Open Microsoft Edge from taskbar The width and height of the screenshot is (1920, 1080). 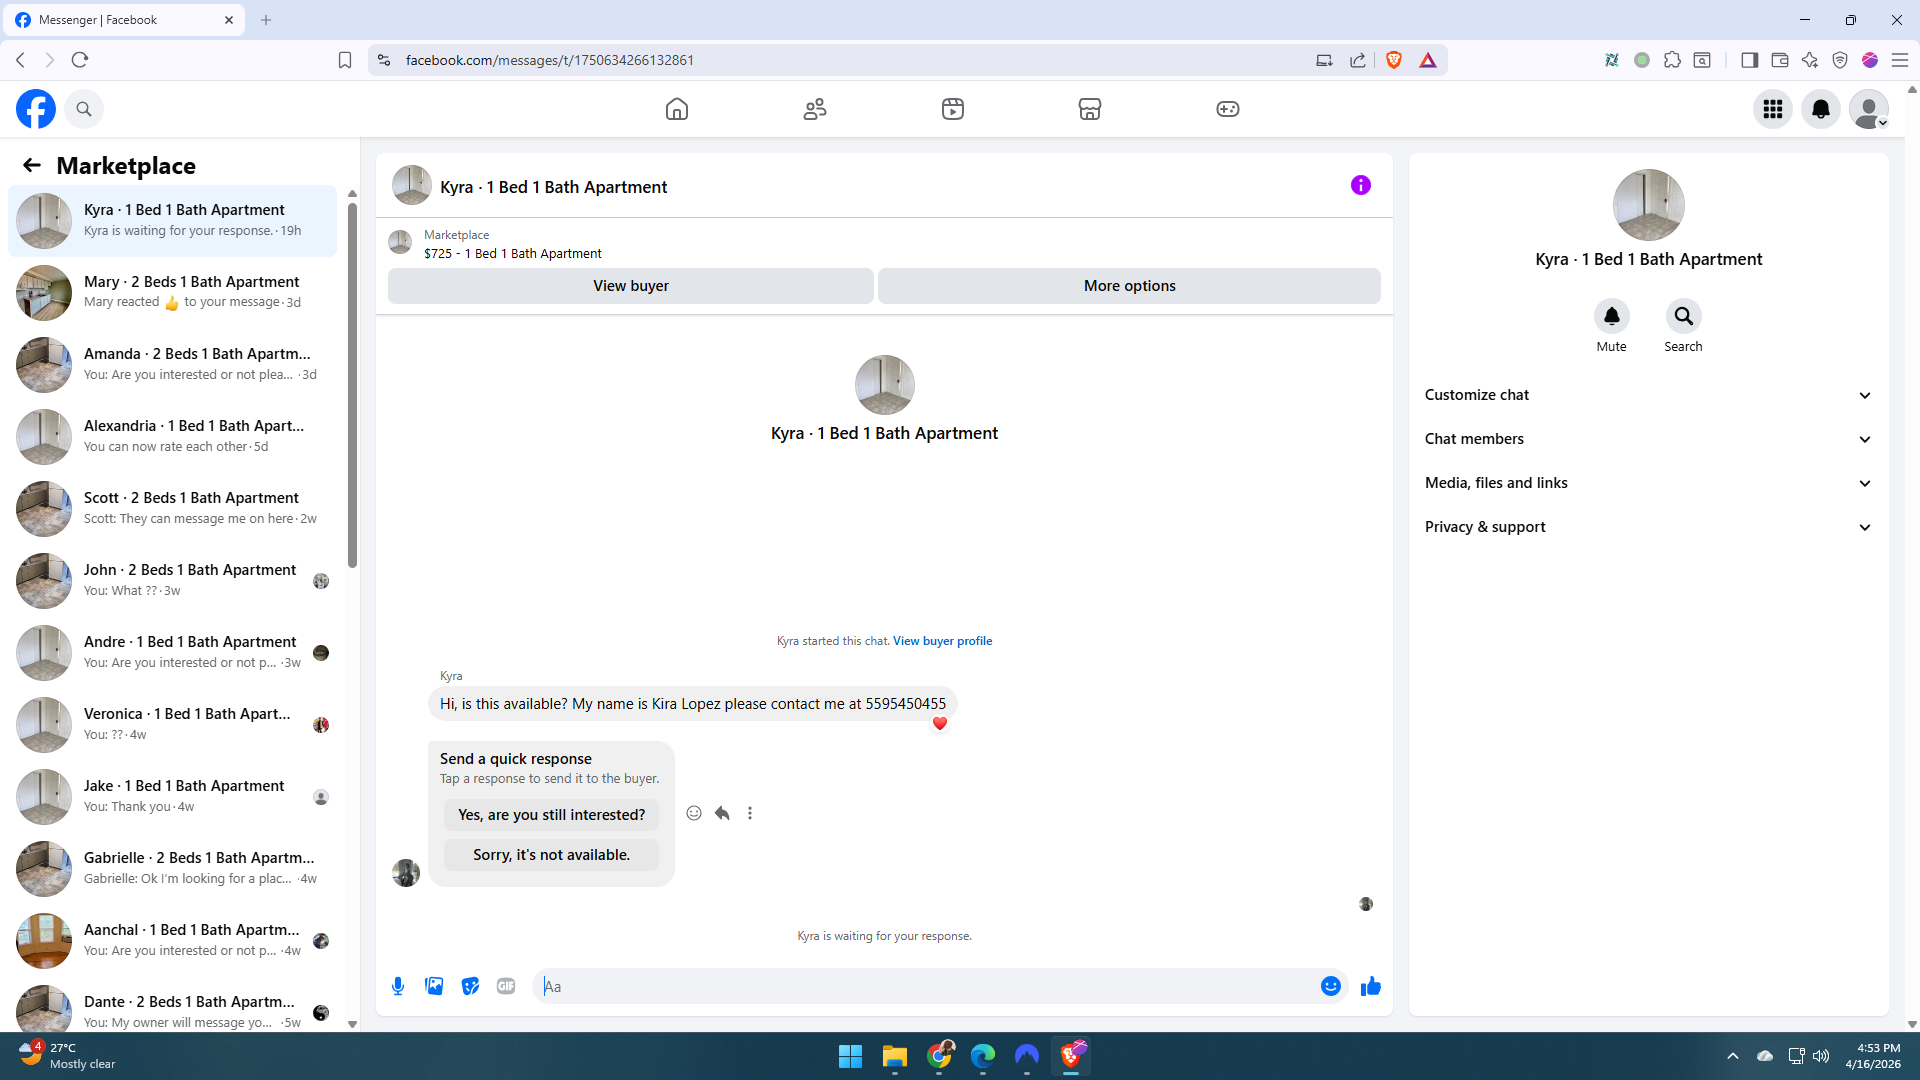click(983, 1056)
